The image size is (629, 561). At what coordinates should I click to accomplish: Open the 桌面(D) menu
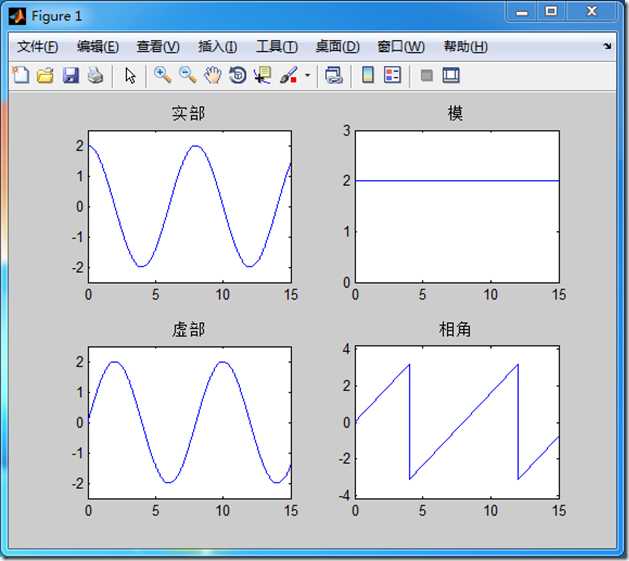click(x=337, y=47)
